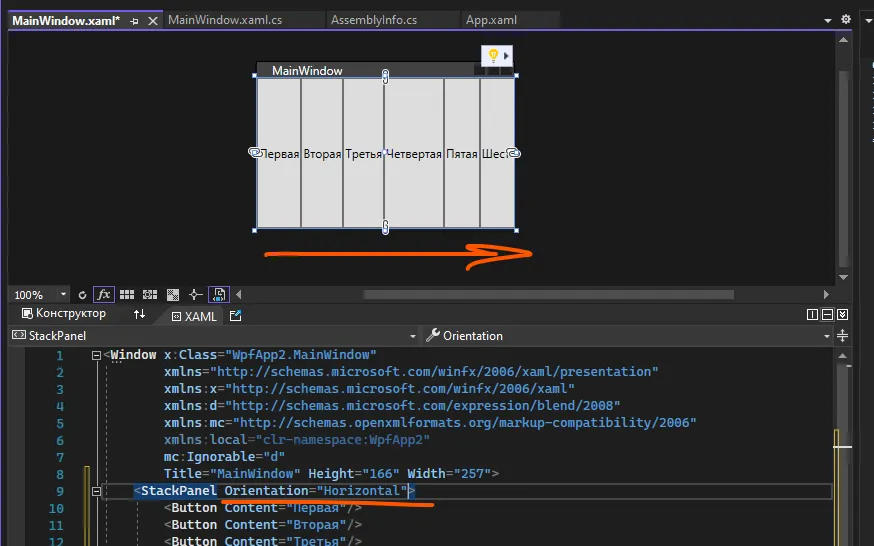Screen dimensions: 874x546
Task: Click Button Content Первая on line 10
Action: pos(263,508)
